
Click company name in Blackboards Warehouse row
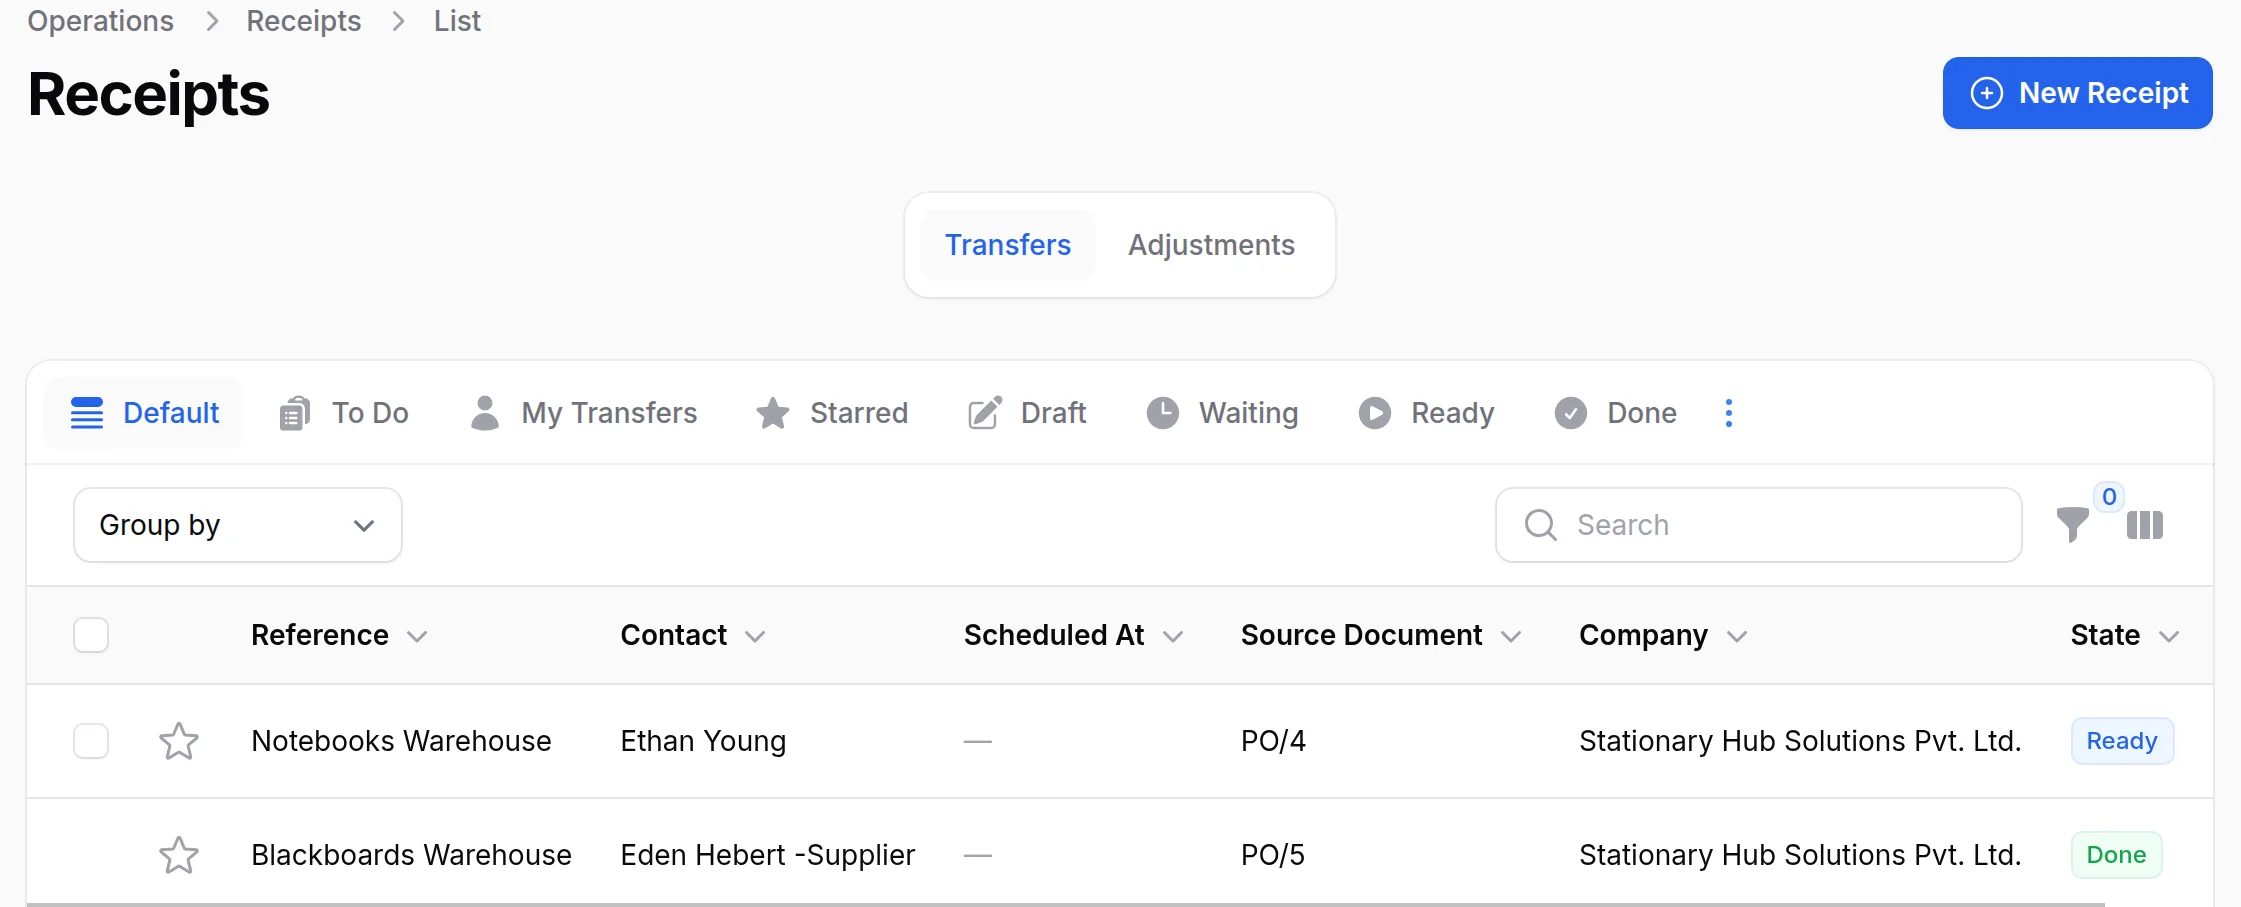tap(1800, 855)
